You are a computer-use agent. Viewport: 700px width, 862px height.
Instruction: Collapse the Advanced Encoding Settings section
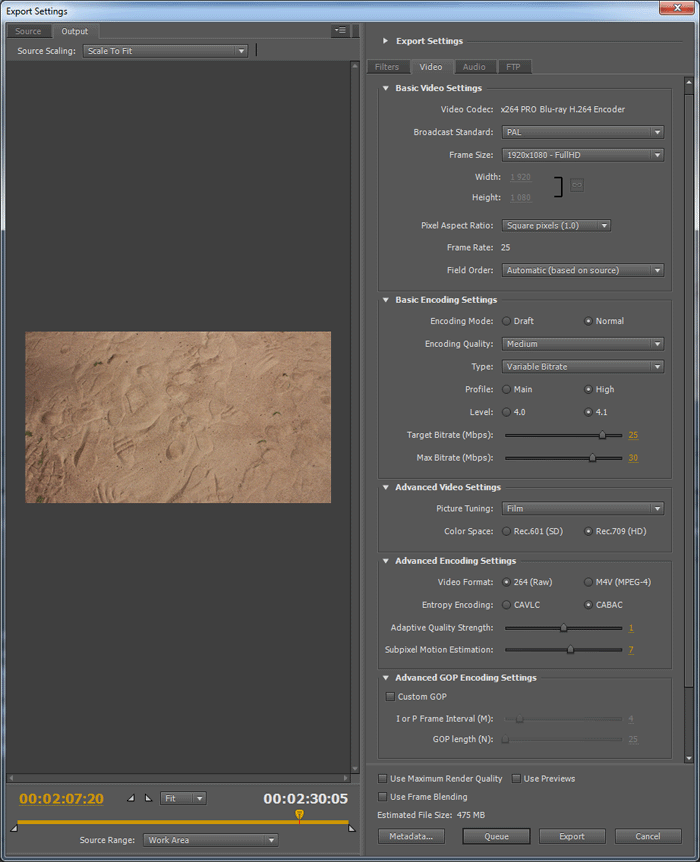pos(385,561)
